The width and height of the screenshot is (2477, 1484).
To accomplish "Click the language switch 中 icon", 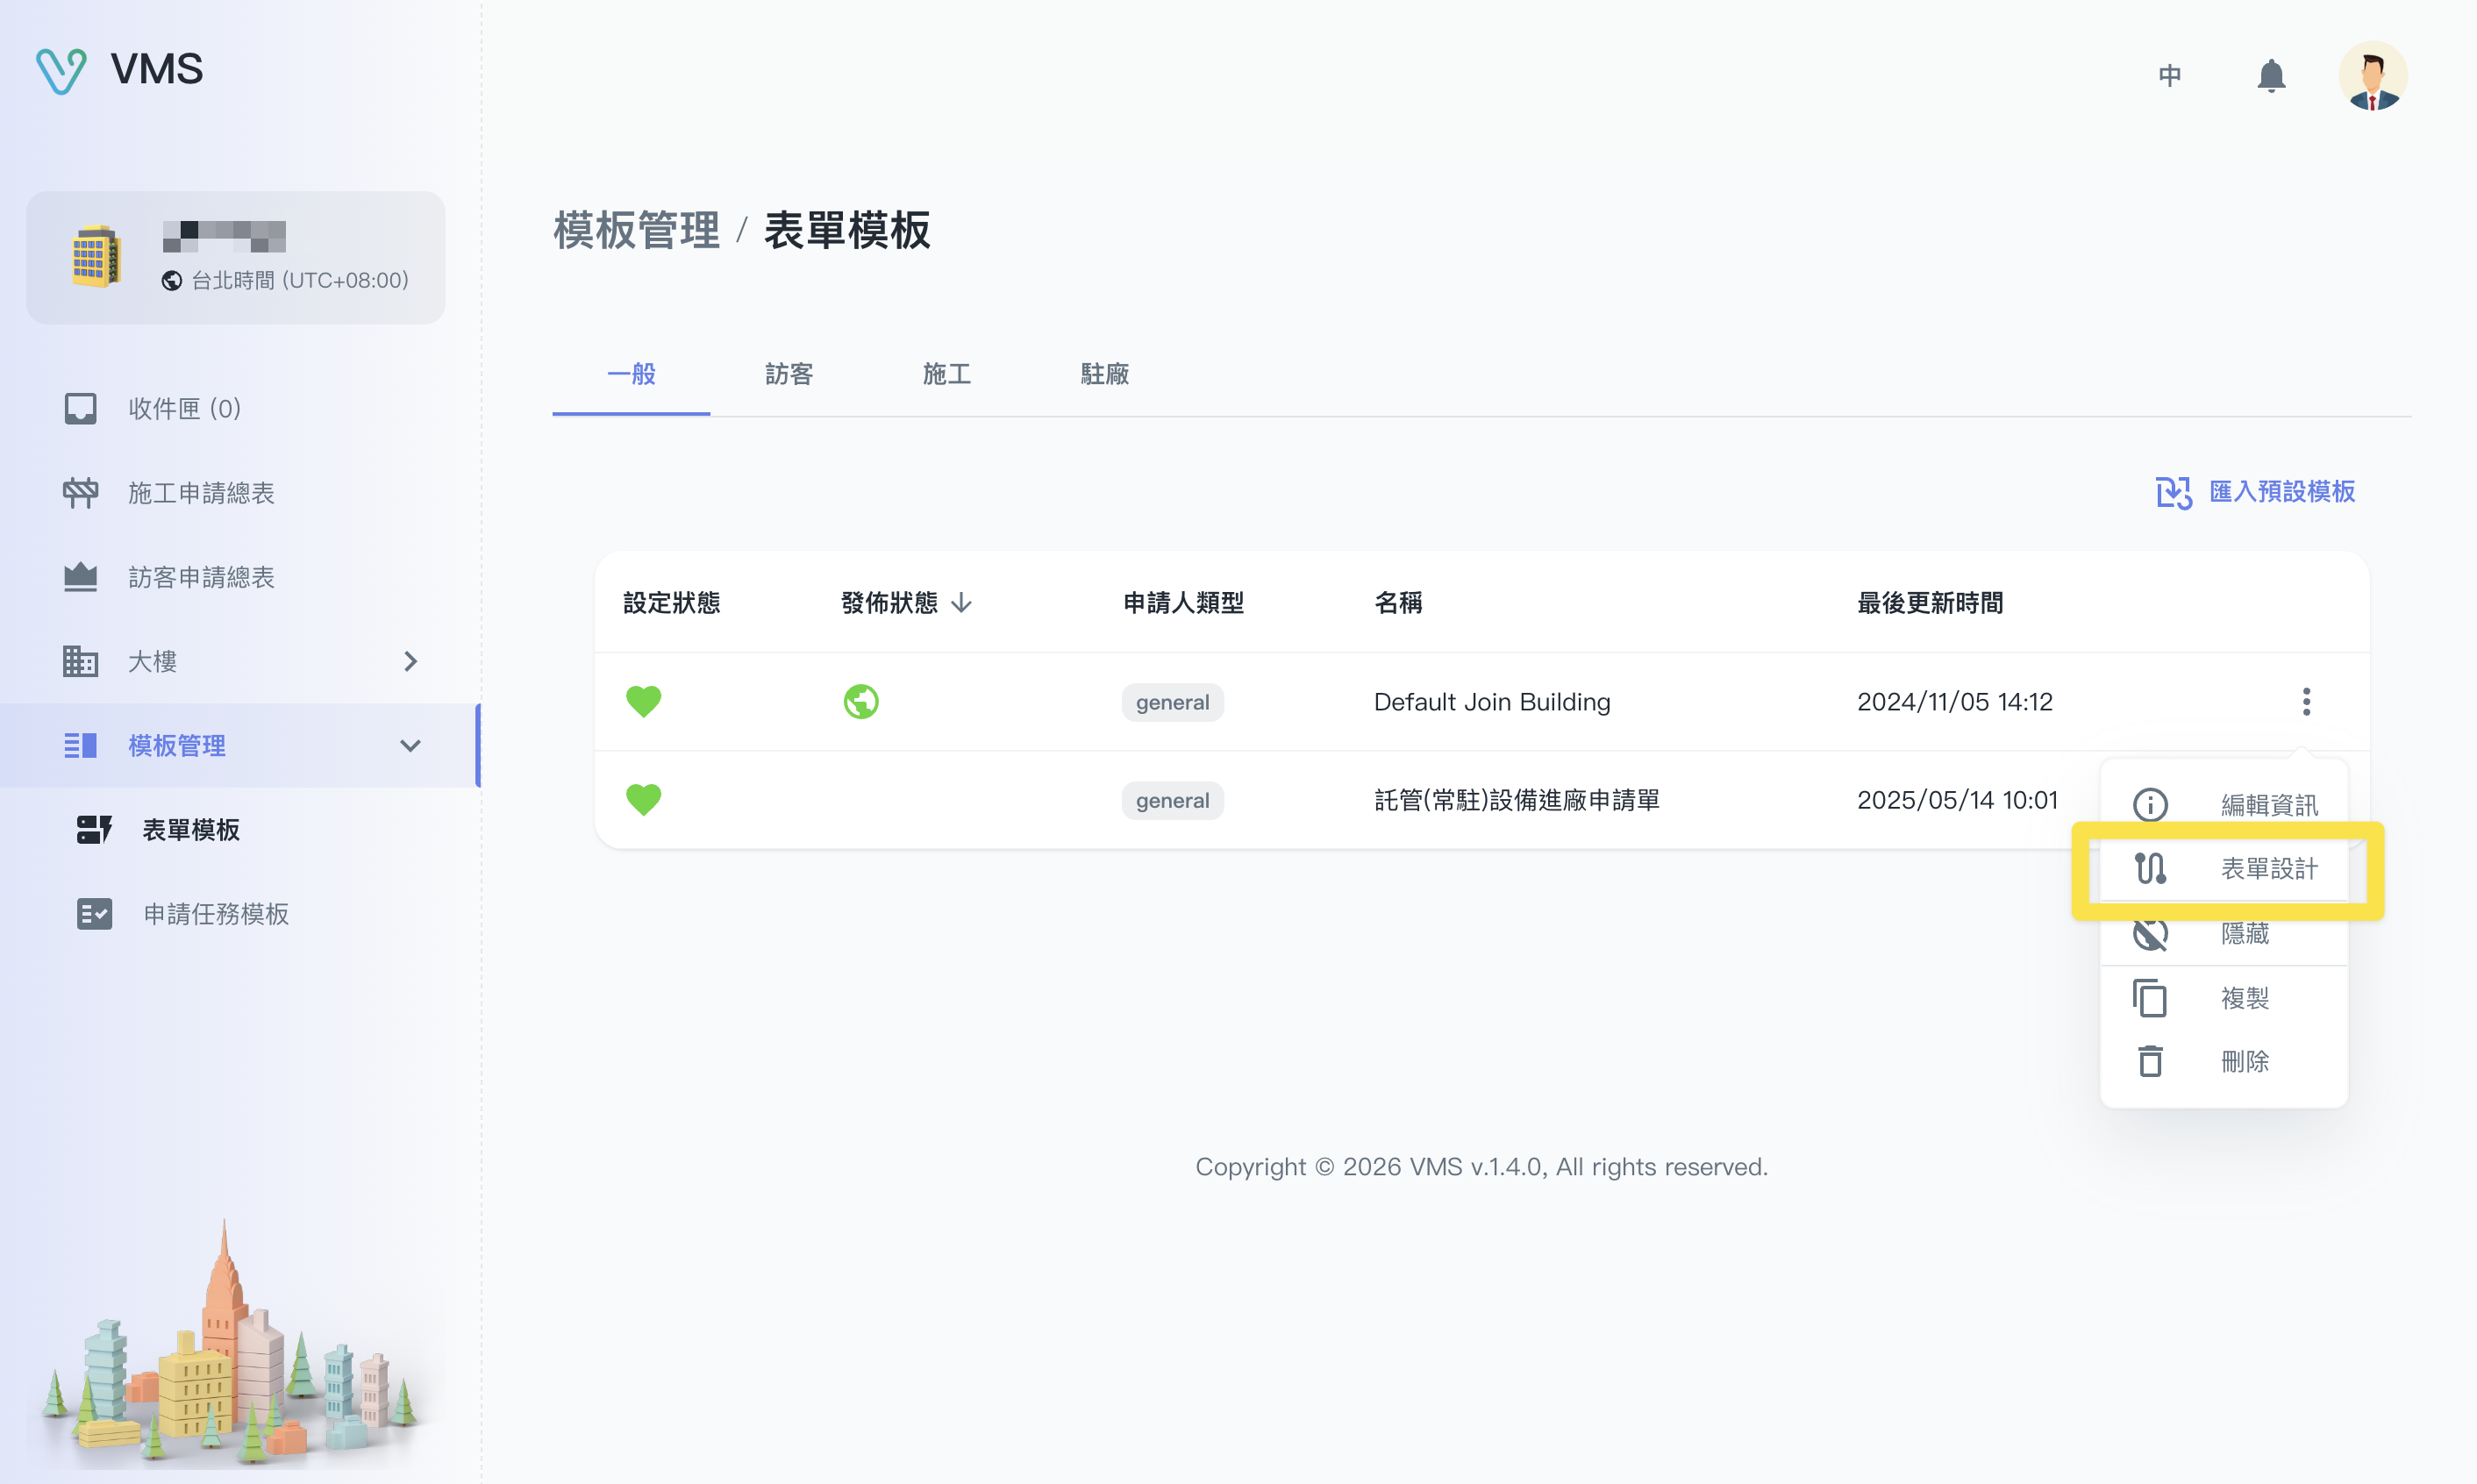I will click(x=2169, y=76).
